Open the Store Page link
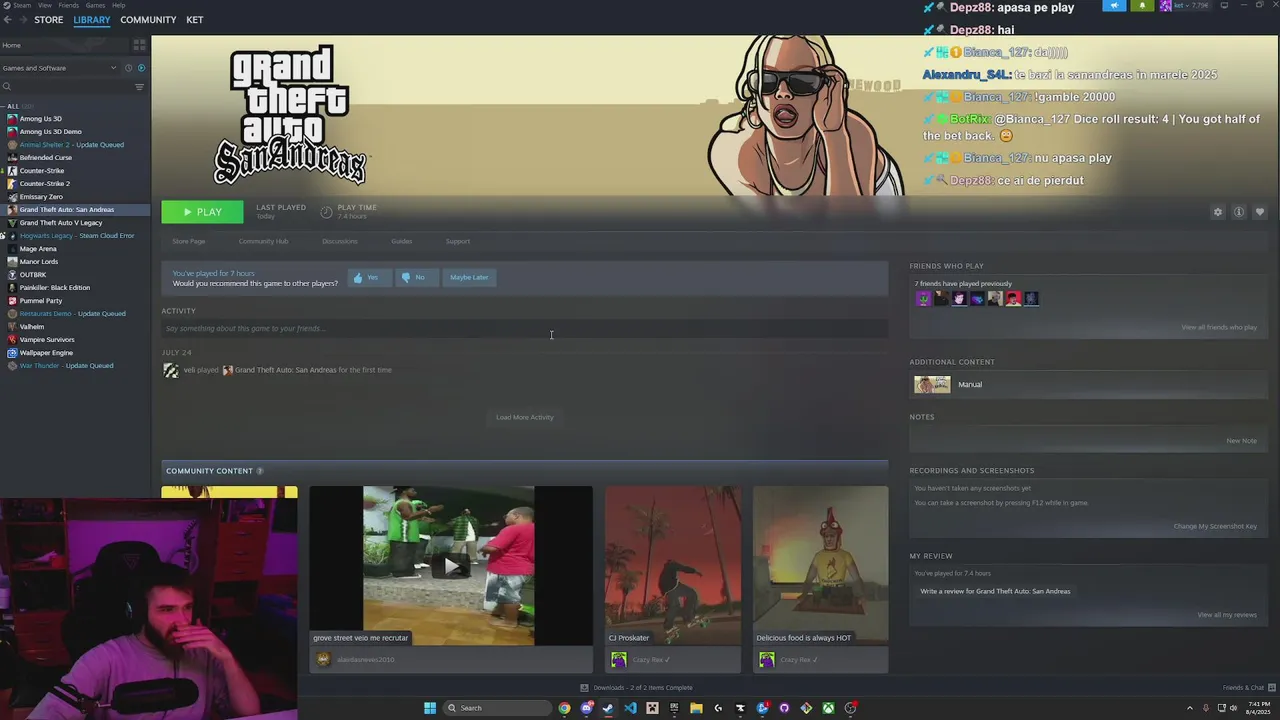 (189, 241)
